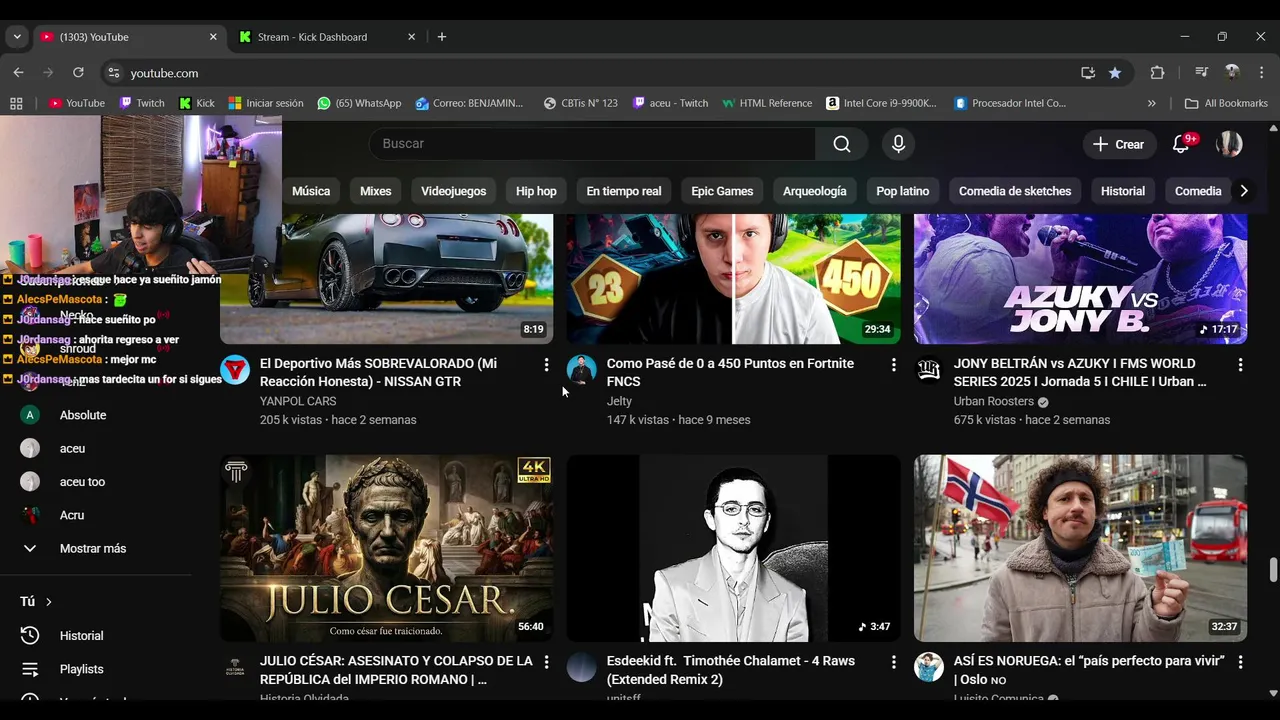Open options for Nissan GTR video
1280x720 pixels.
point(546,365)
